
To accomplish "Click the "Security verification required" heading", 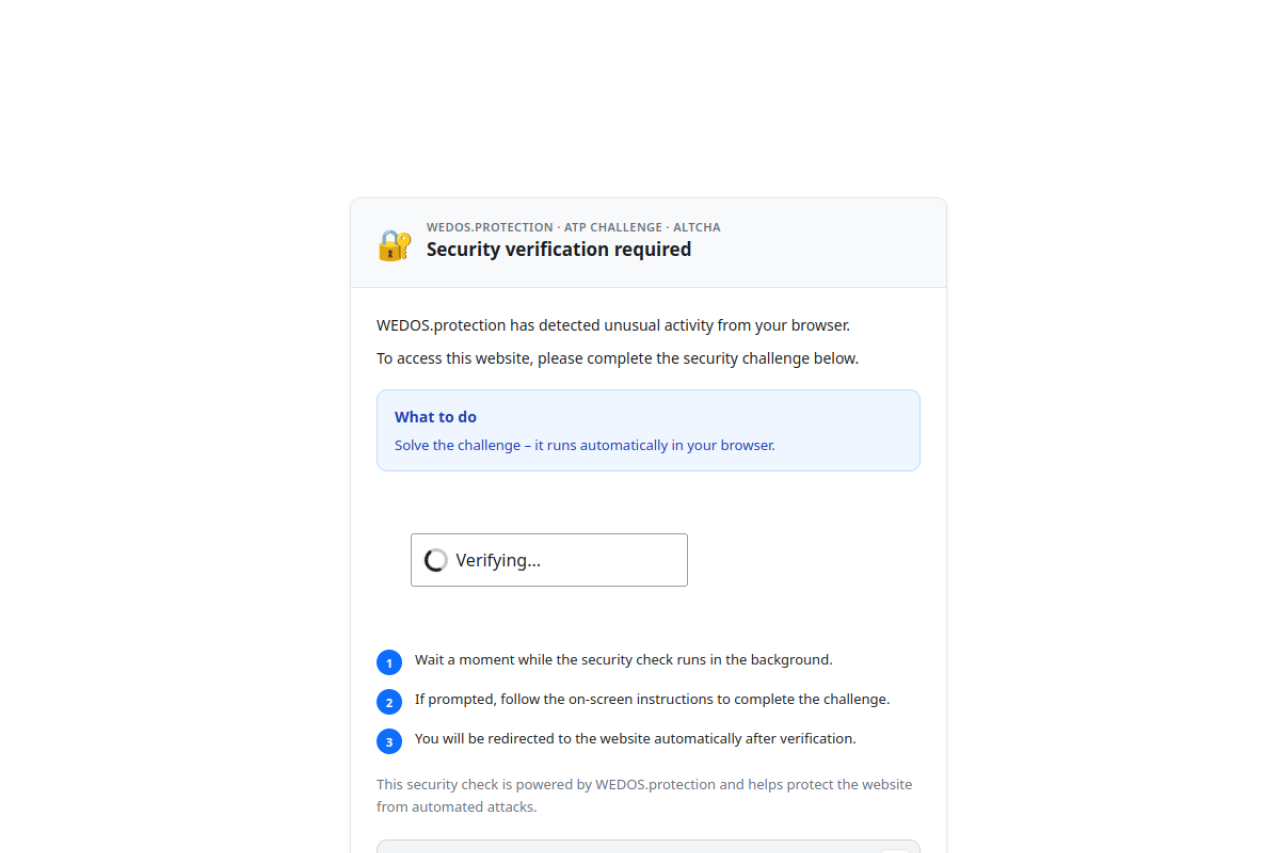I will tap(558, 249).
